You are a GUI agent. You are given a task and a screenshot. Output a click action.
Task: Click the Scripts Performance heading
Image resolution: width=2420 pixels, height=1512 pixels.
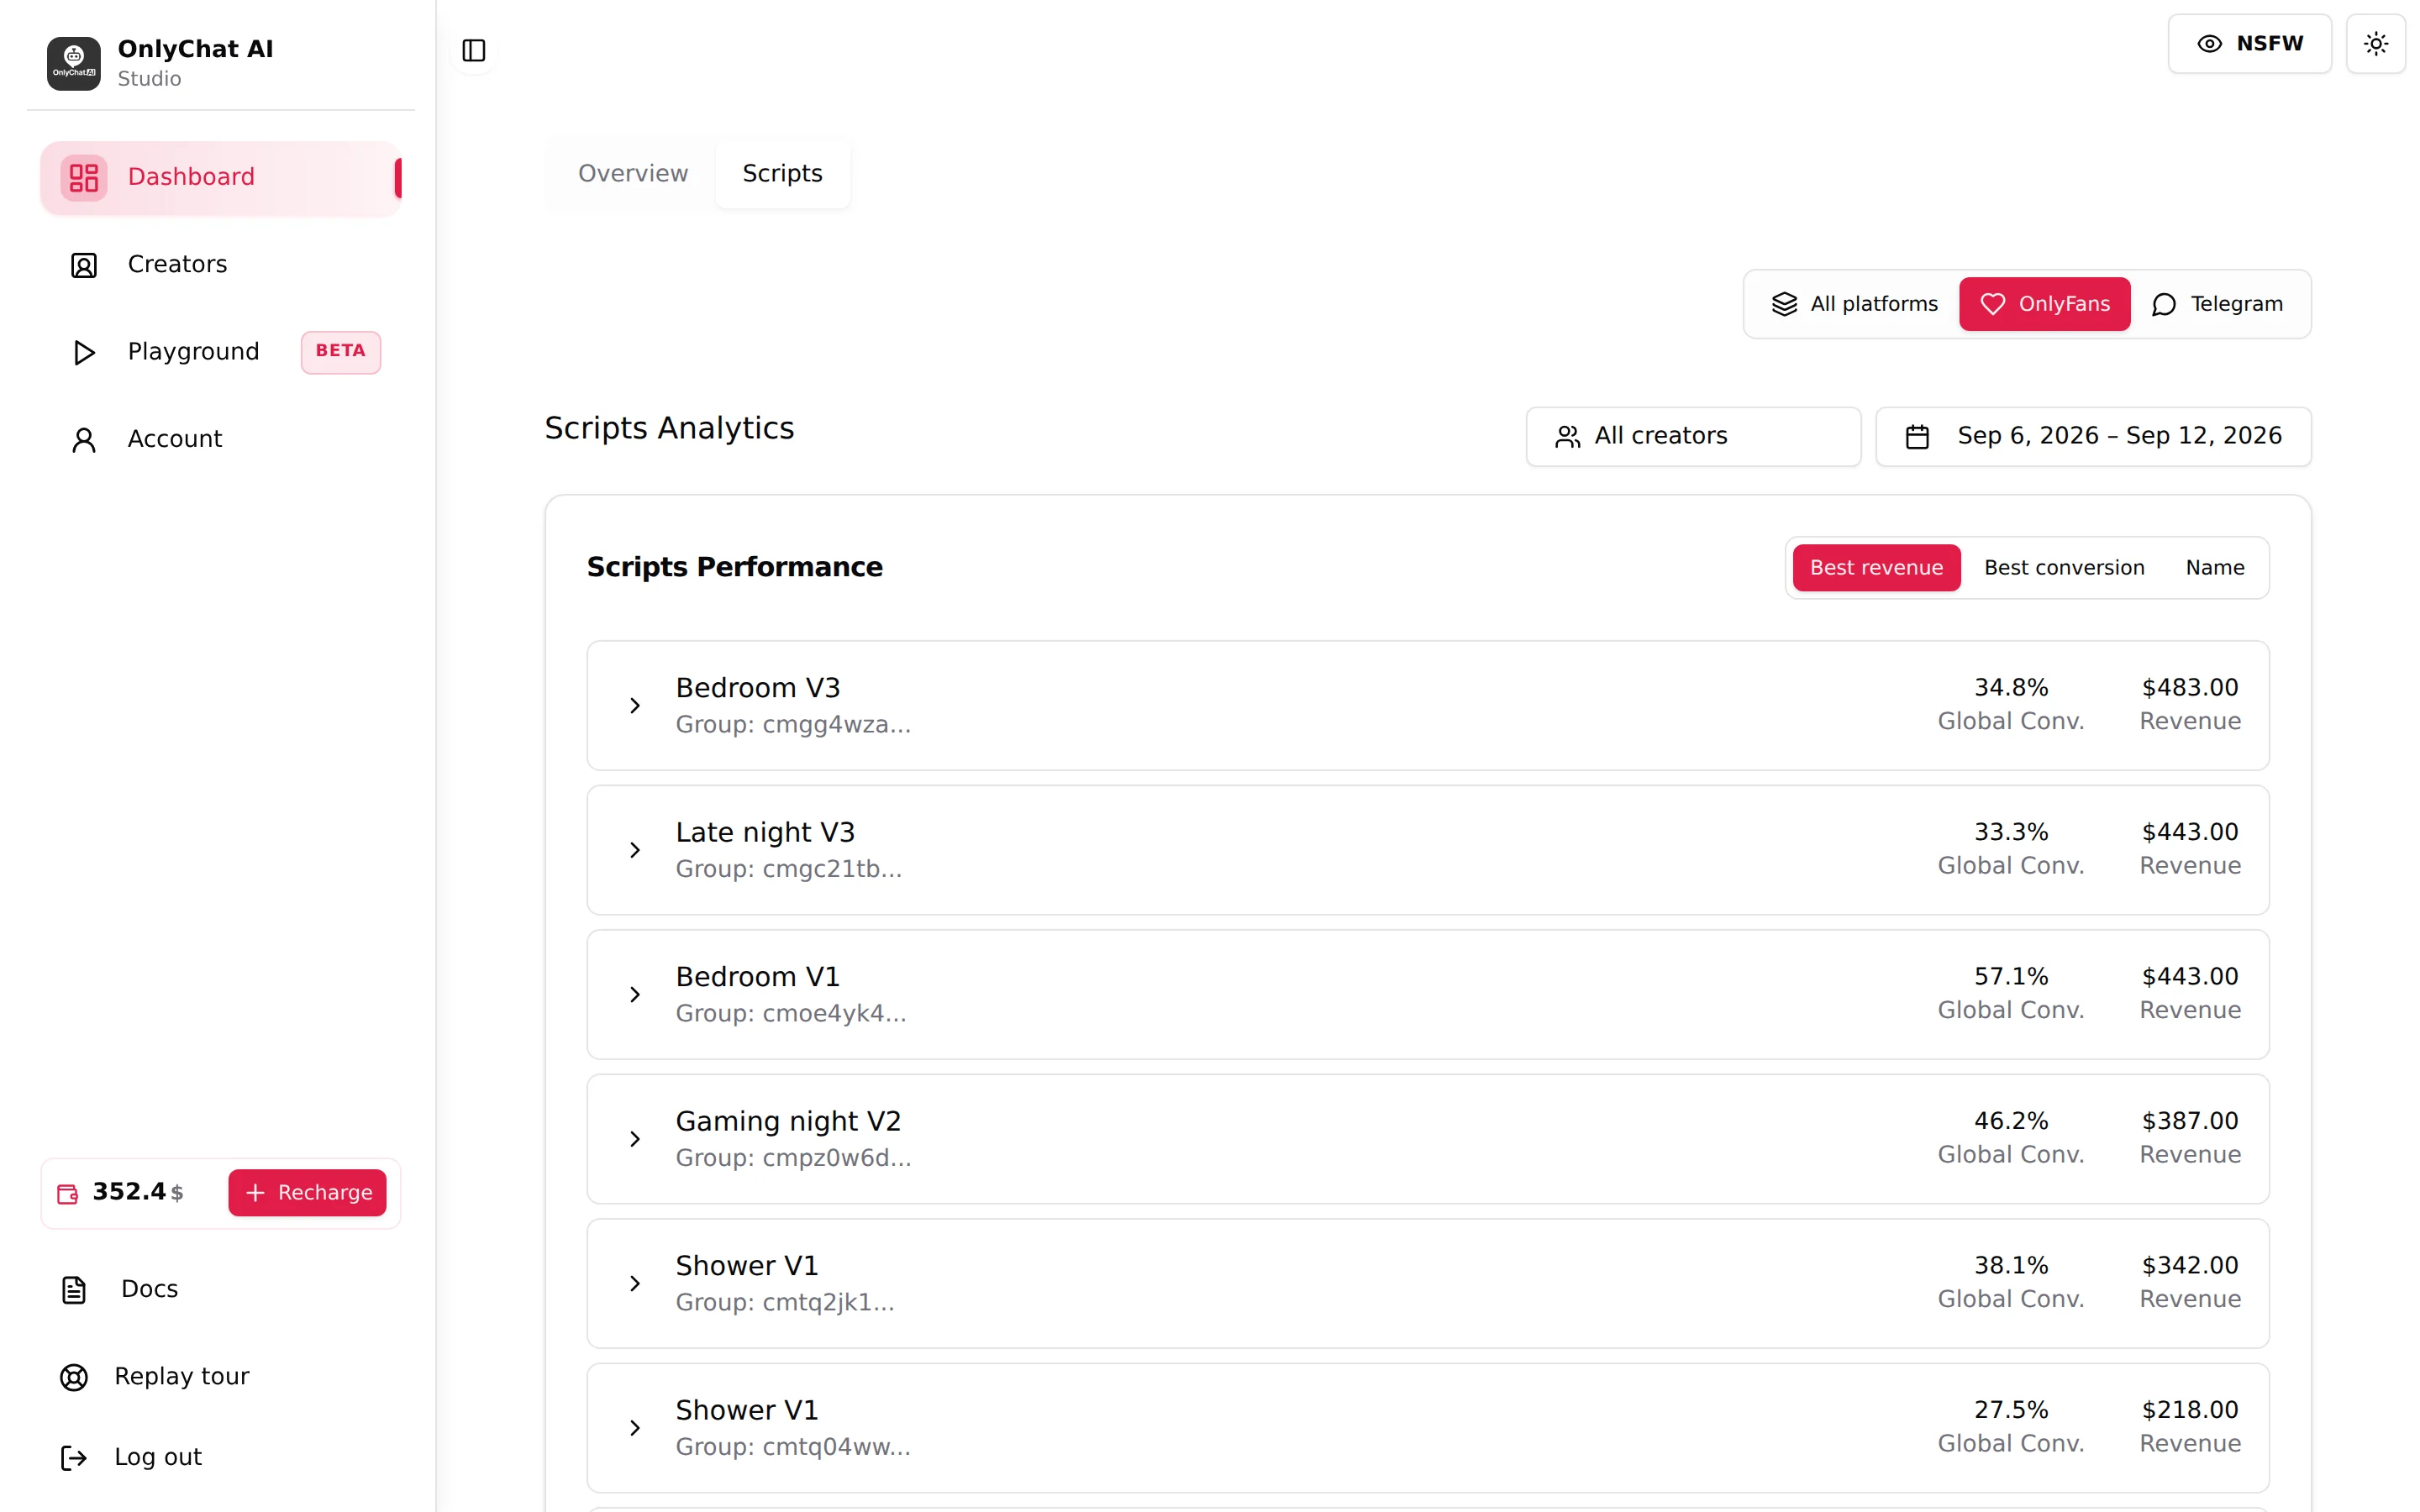734,568
